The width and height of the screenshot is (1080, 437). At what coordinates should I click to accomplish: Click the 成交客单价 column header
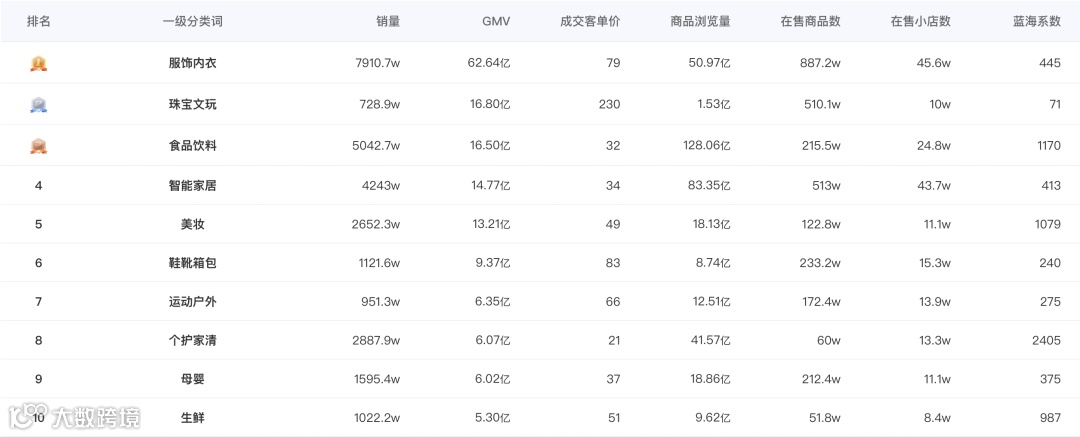590,21
